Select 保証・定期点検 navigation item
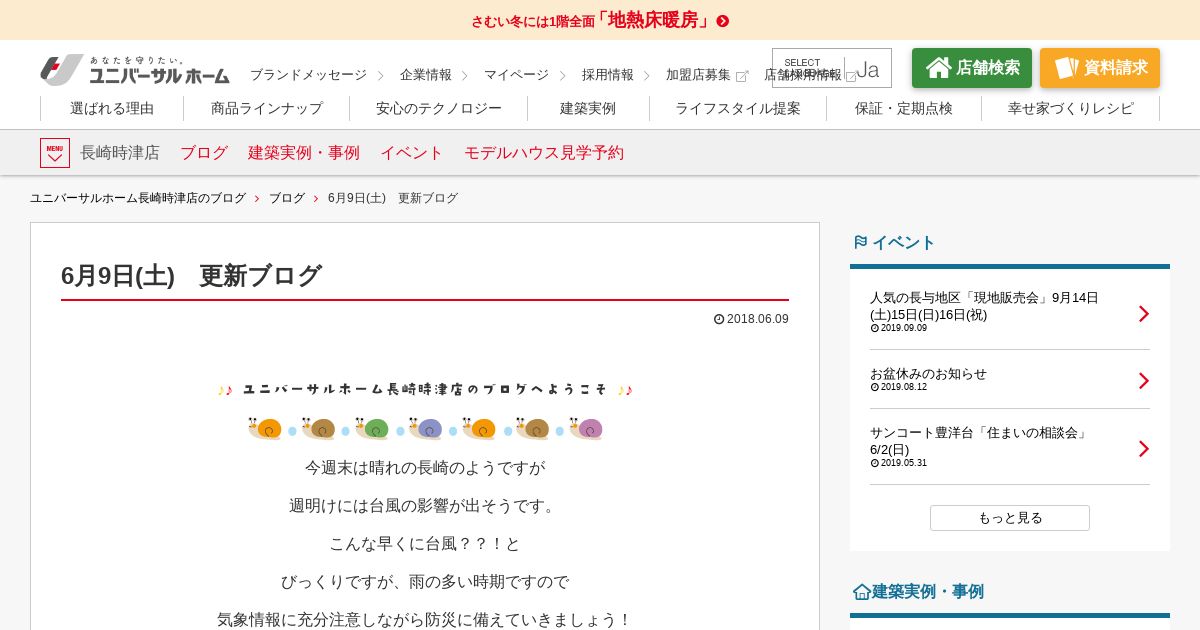The height and width of the screenshot is (630, 1200). point(904,109)
